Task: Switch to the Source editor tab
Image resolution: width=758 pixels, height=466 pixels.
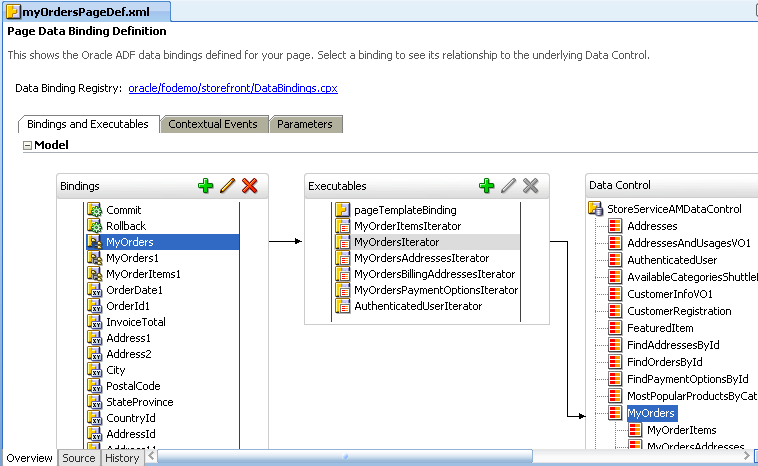Action: [x=79, y=458]
